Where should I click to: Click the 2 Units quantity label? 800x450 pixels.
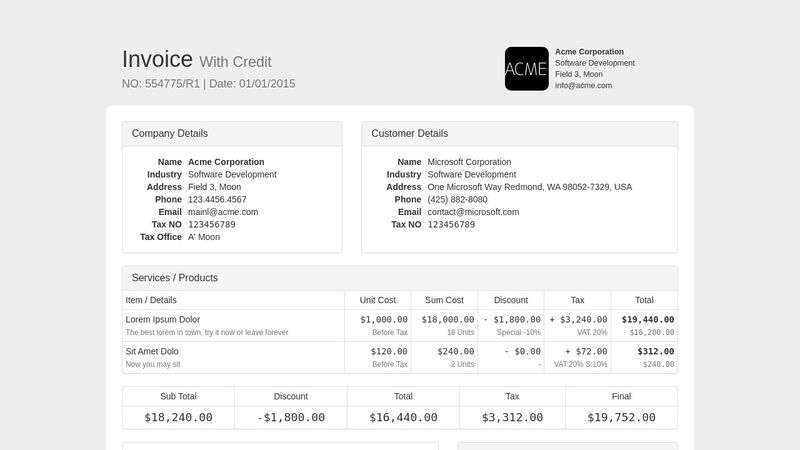(x=462, y=364)
